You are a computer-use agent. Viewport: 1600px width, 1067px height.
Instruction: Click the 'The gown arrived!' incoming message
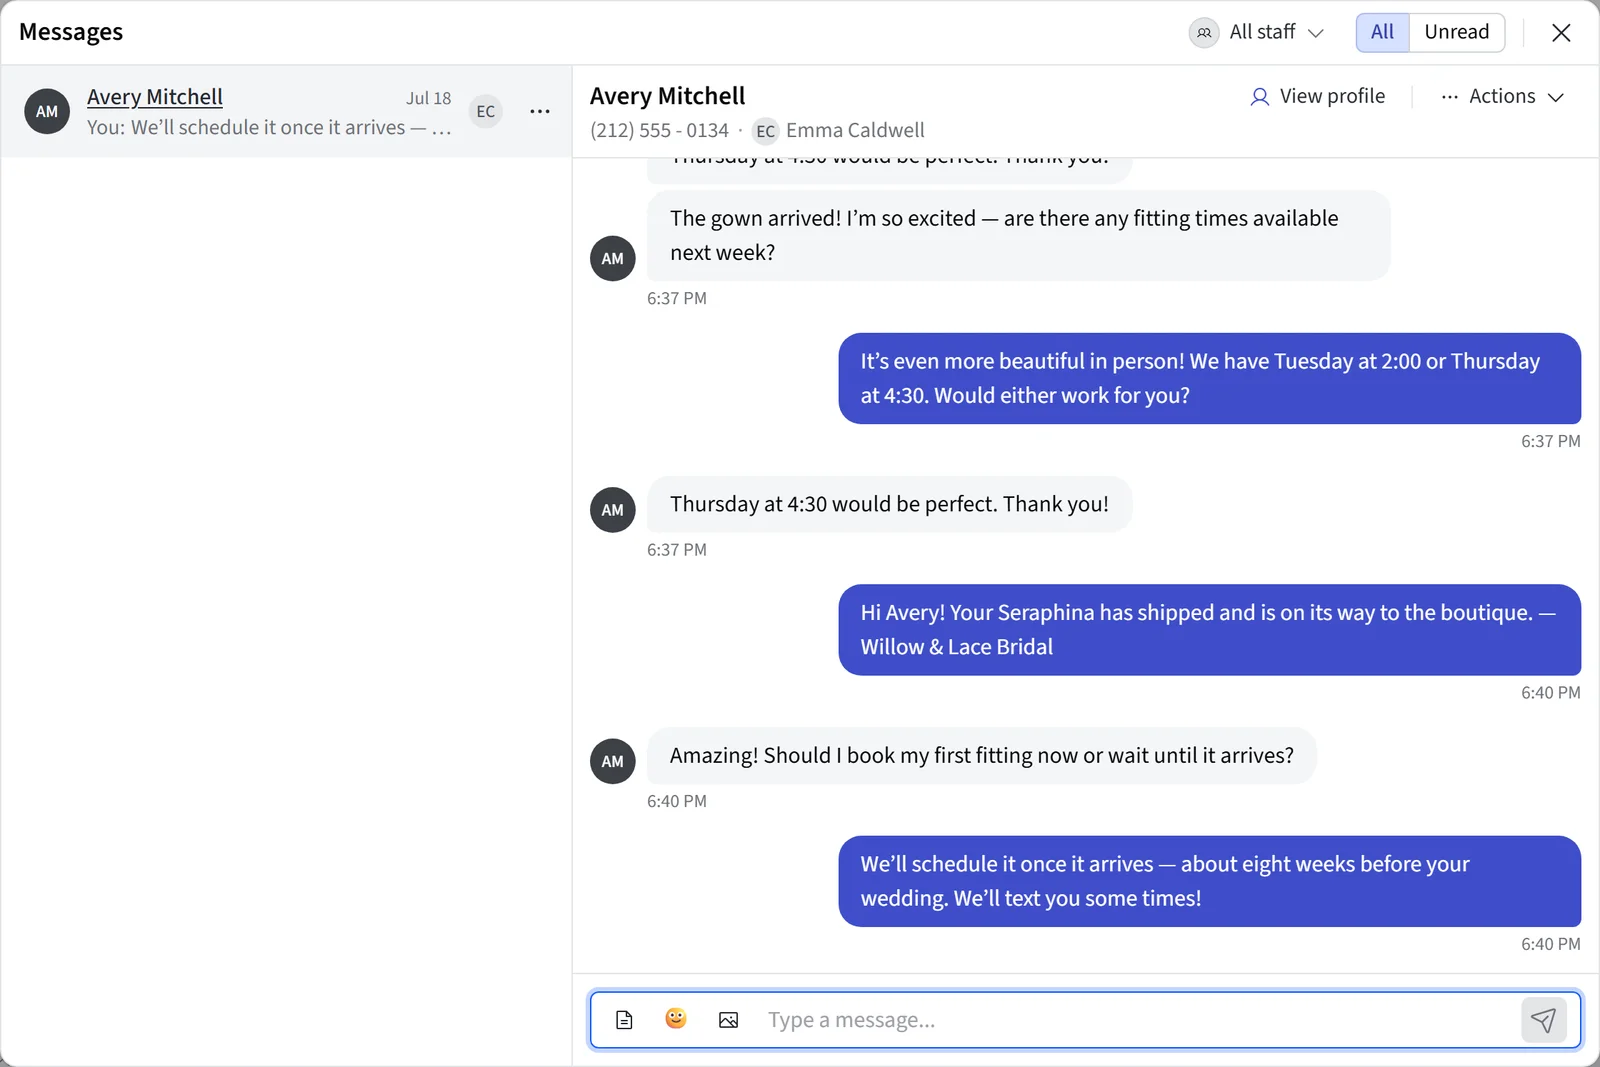point(1018,235)
